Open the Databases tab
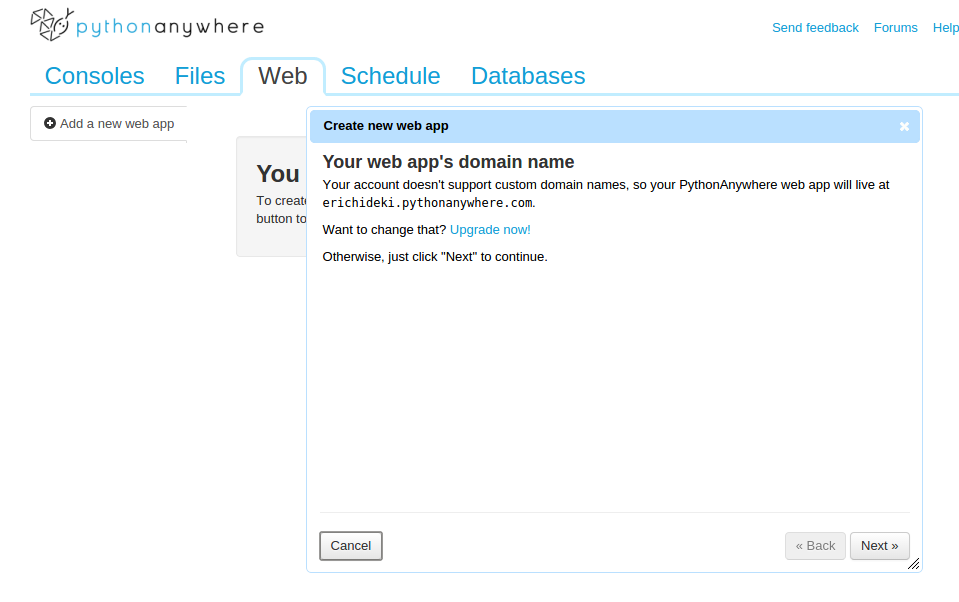 pyautogui.click(x=528, y=76)
